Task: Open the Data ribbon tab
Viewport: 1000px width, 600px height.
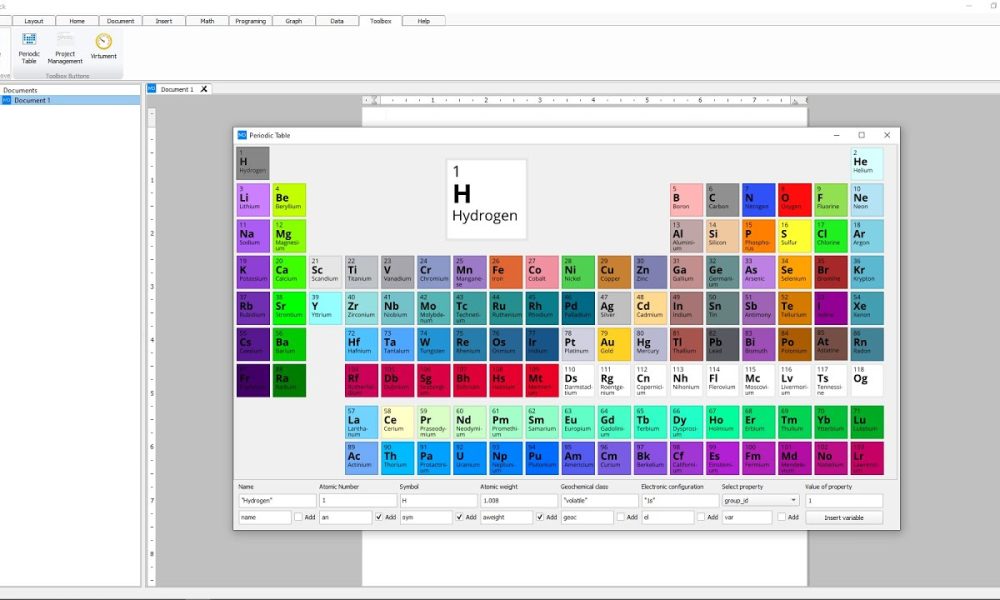Action: (x=337, y=21)
